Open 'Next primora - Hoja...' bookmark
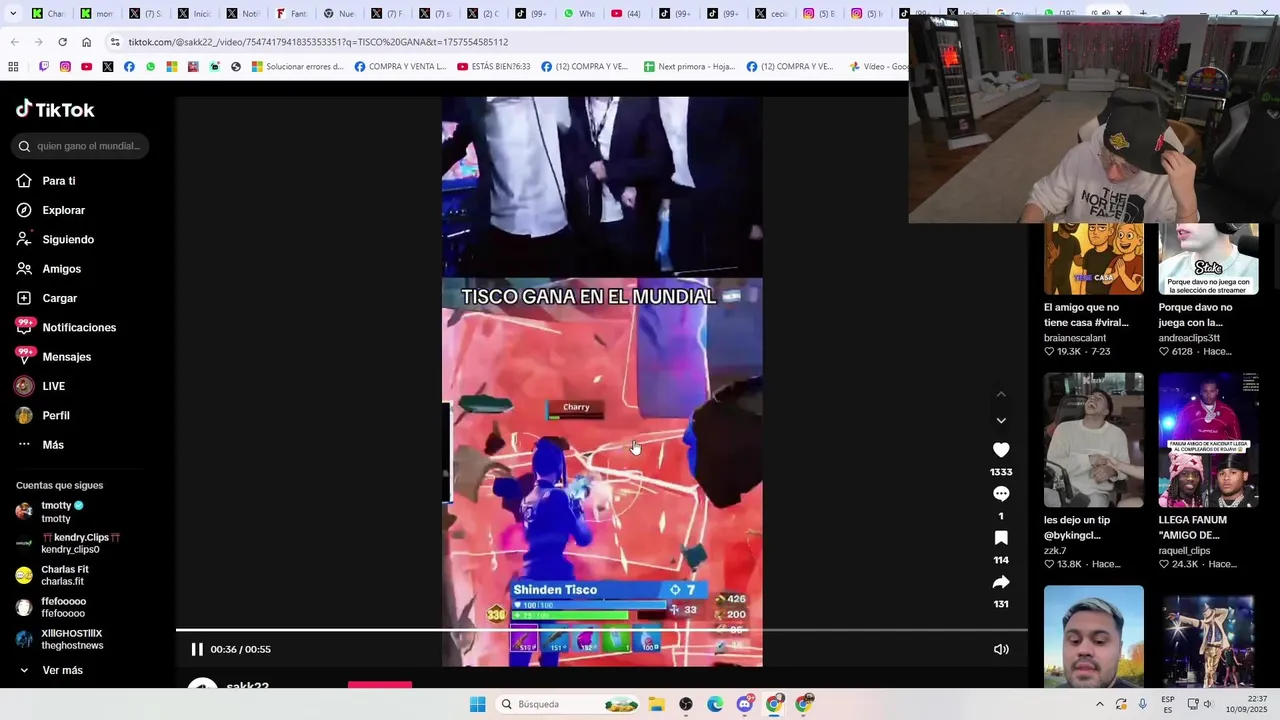This screenshot has height=720, width=1280. coord(690,67)
